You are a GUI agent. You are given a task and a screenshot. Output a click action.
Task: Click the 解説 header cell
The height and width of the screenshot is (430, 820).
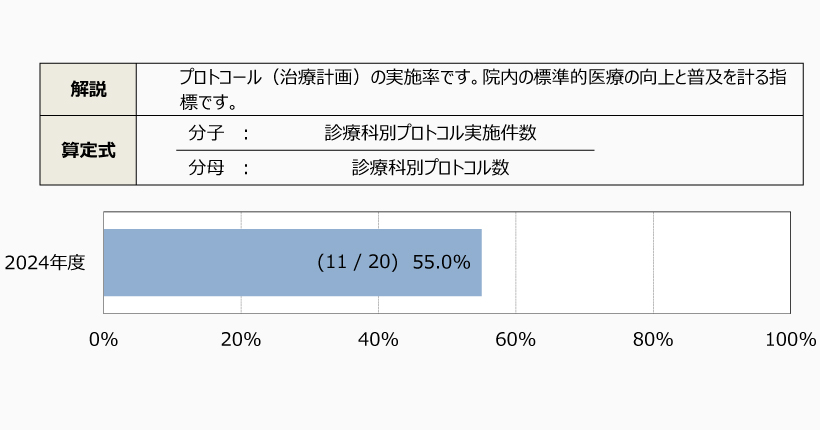tap(88, 89)
